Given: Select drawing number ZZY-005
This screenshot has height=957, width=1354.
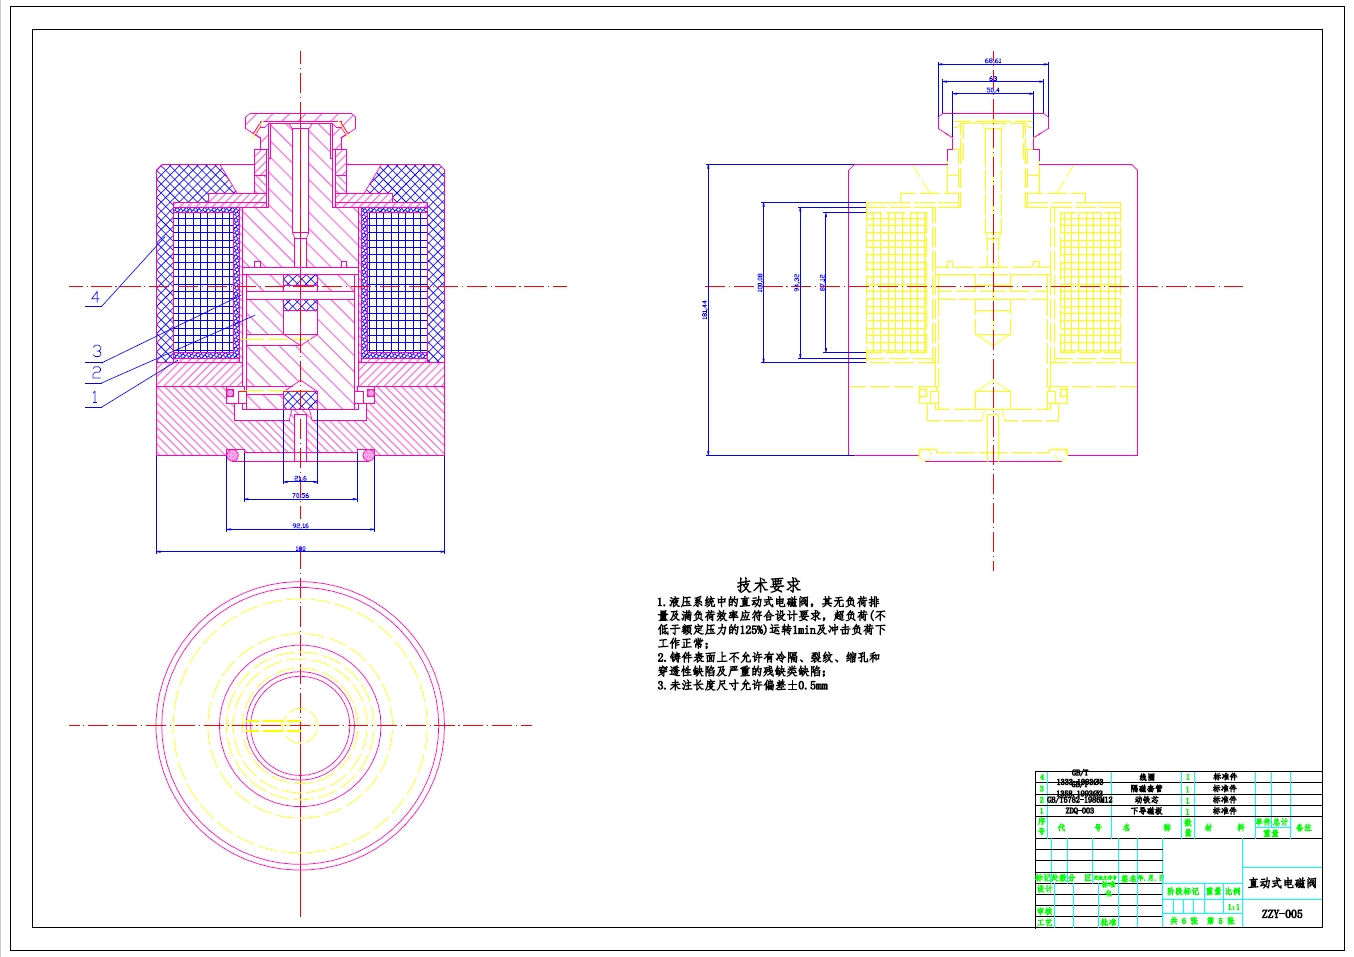Looking at the screenshot, I should (1282, 914).
